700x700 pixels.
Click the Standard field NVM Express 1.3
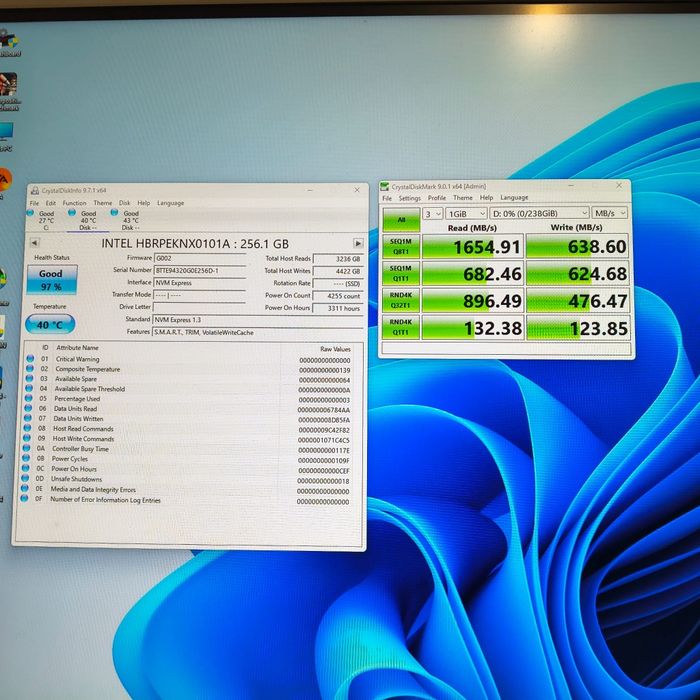click(x=258, y=320)
